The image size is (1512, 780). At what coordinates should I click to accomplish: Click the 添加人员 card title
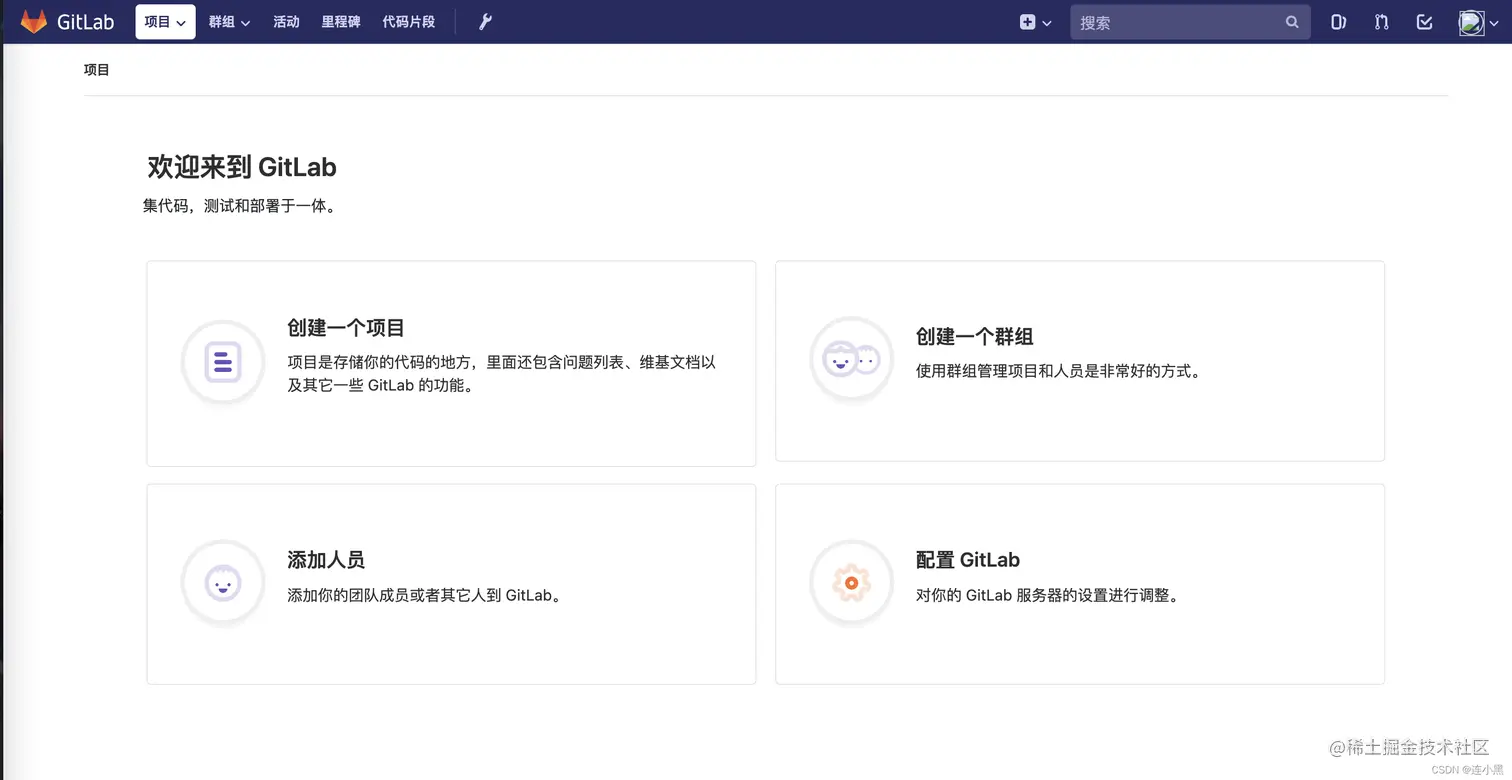326,560
